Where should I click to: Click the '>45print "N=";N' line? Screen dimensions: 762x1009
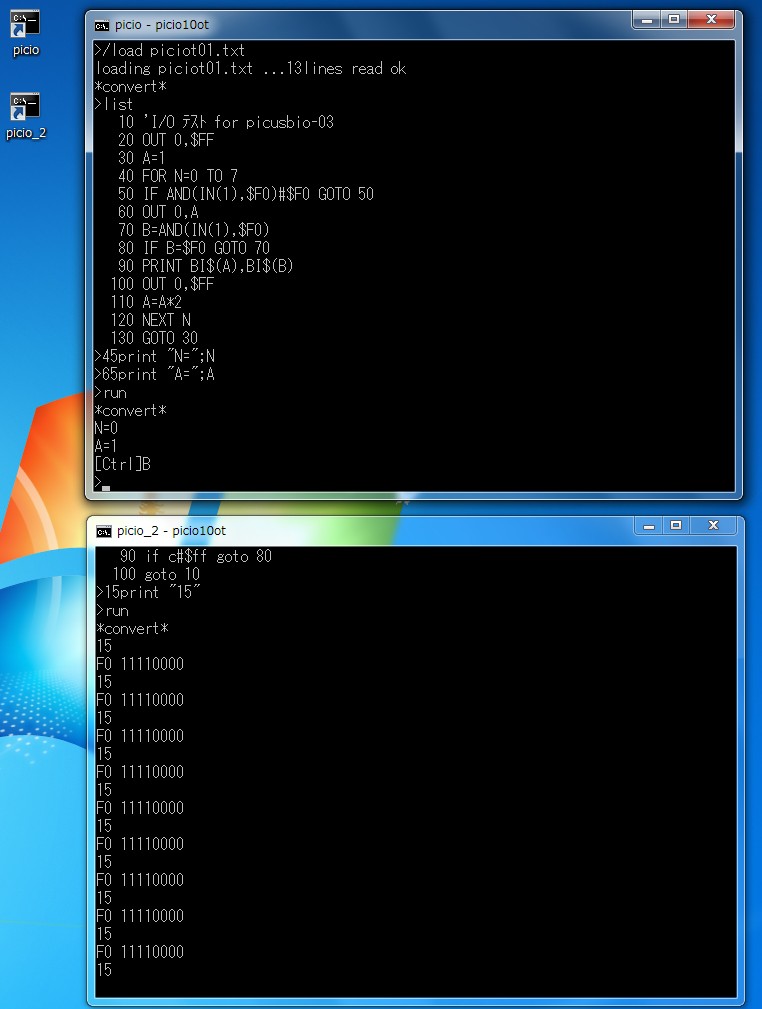tap(154, 356)
